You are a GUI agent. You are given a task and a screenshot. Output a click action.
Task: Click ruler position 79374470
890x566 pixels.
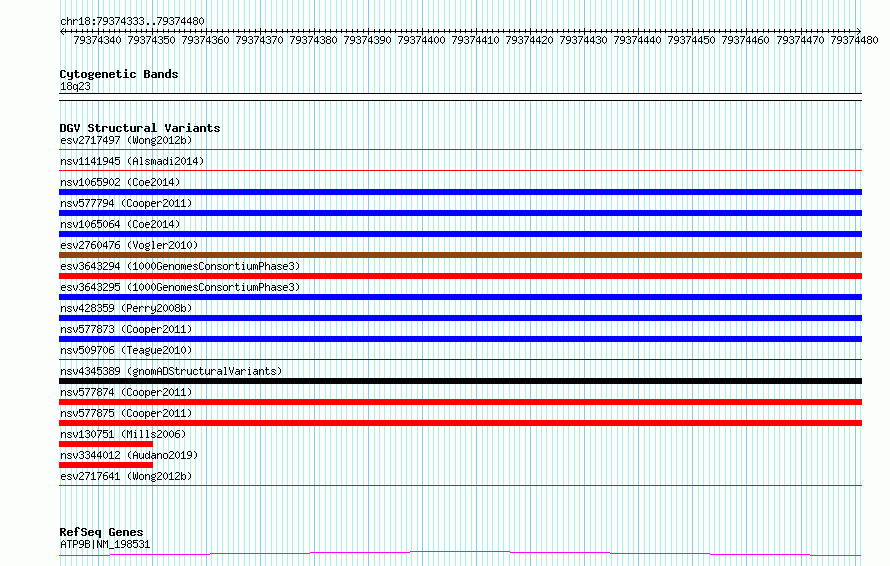click(x=800, y=41)
